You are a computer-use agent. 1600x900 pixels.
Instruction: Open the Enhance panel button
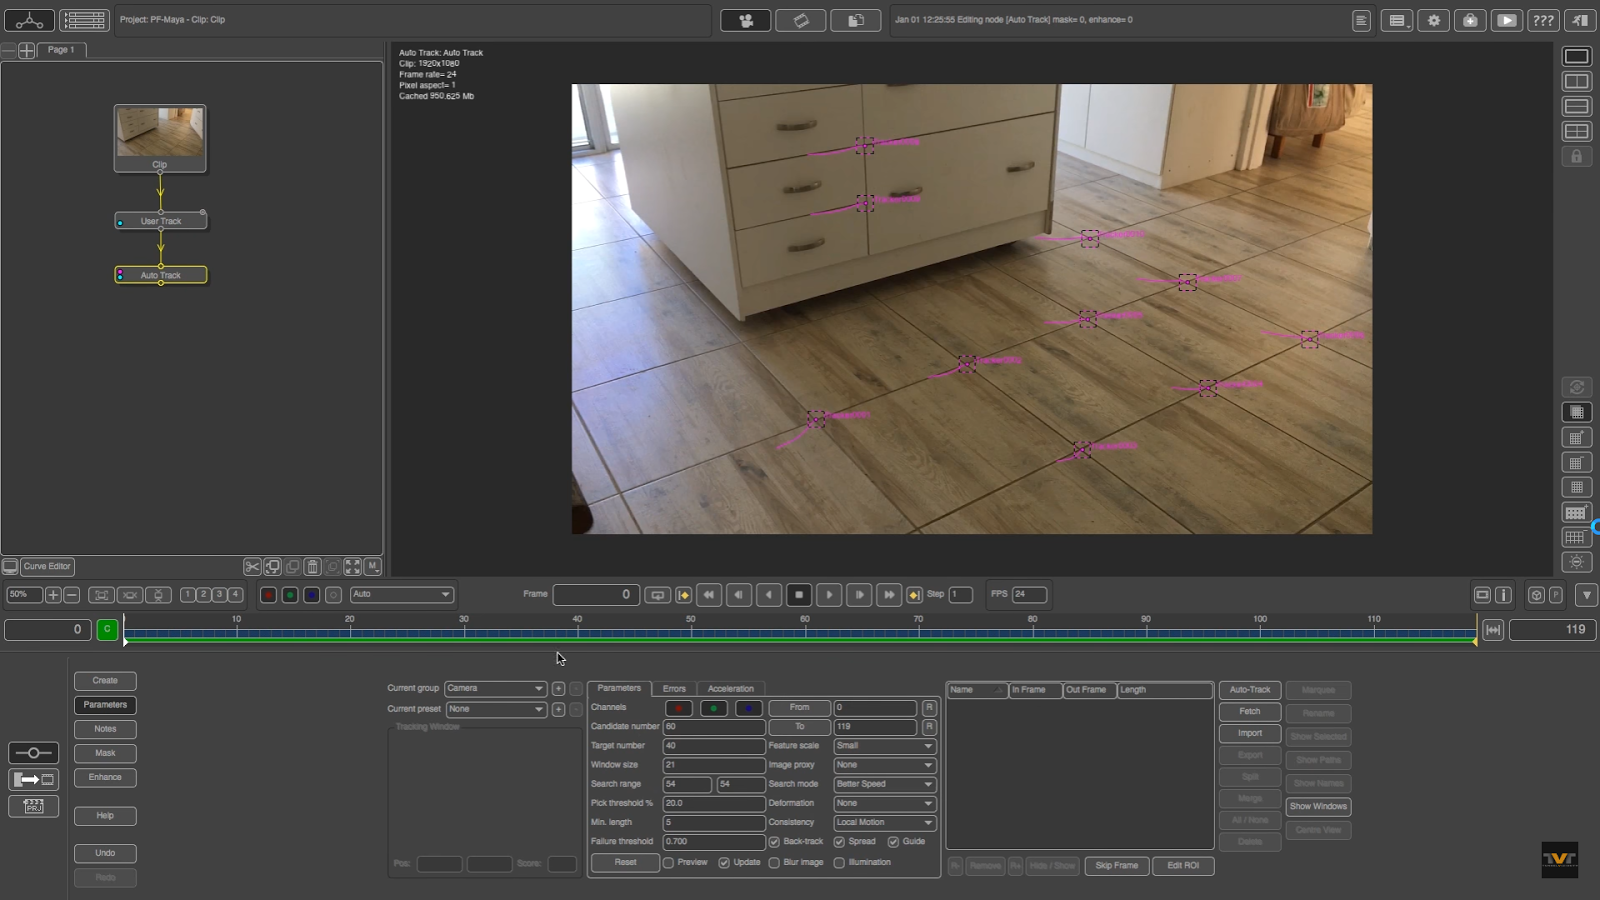pos(105,778)
